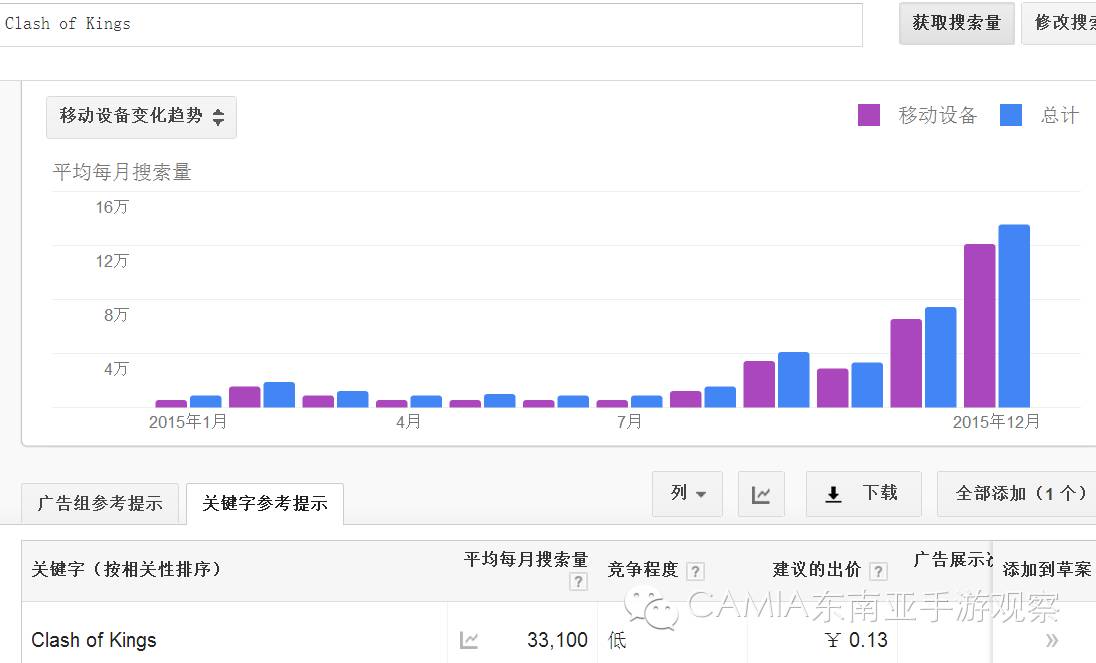Viewport: 1096px width, 663px height.
Task: Expand the 列 columns dropdown
Action: tap(687, 494)
